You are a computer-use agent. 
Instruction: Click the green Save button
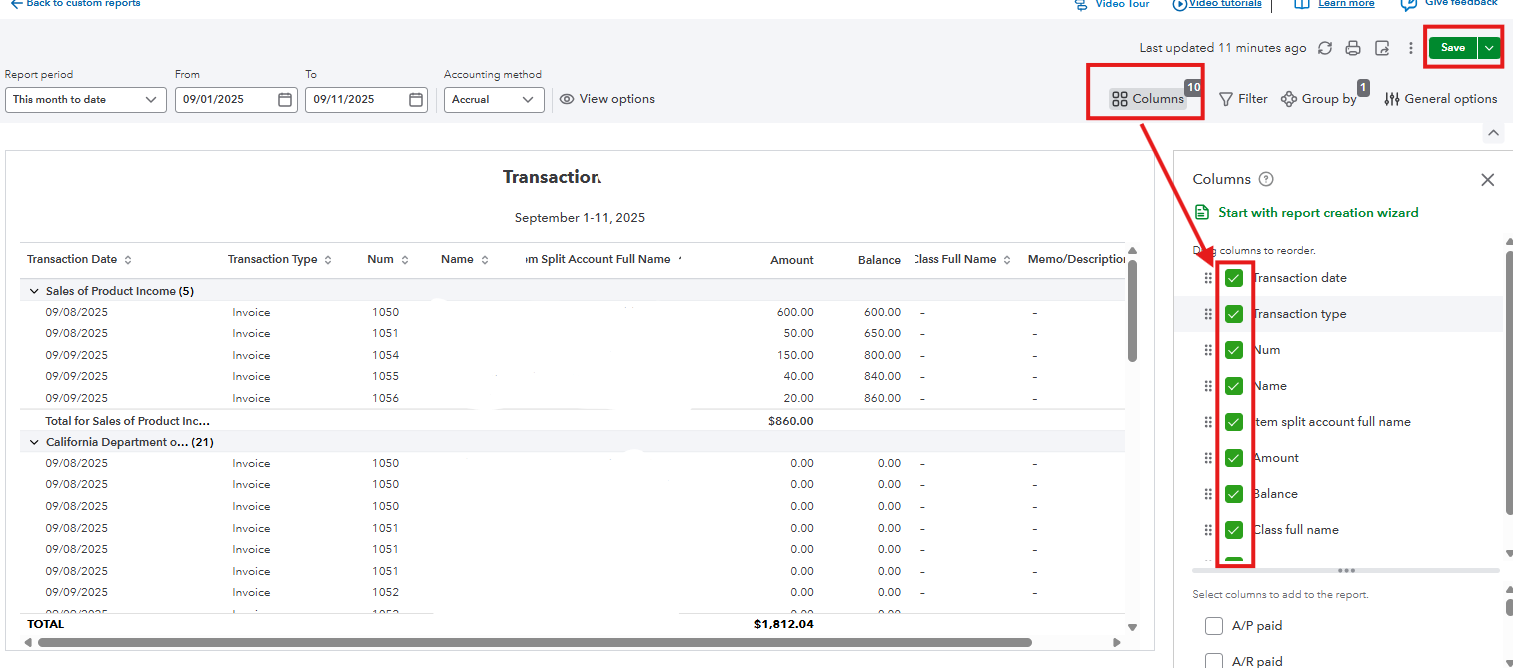1452,48
